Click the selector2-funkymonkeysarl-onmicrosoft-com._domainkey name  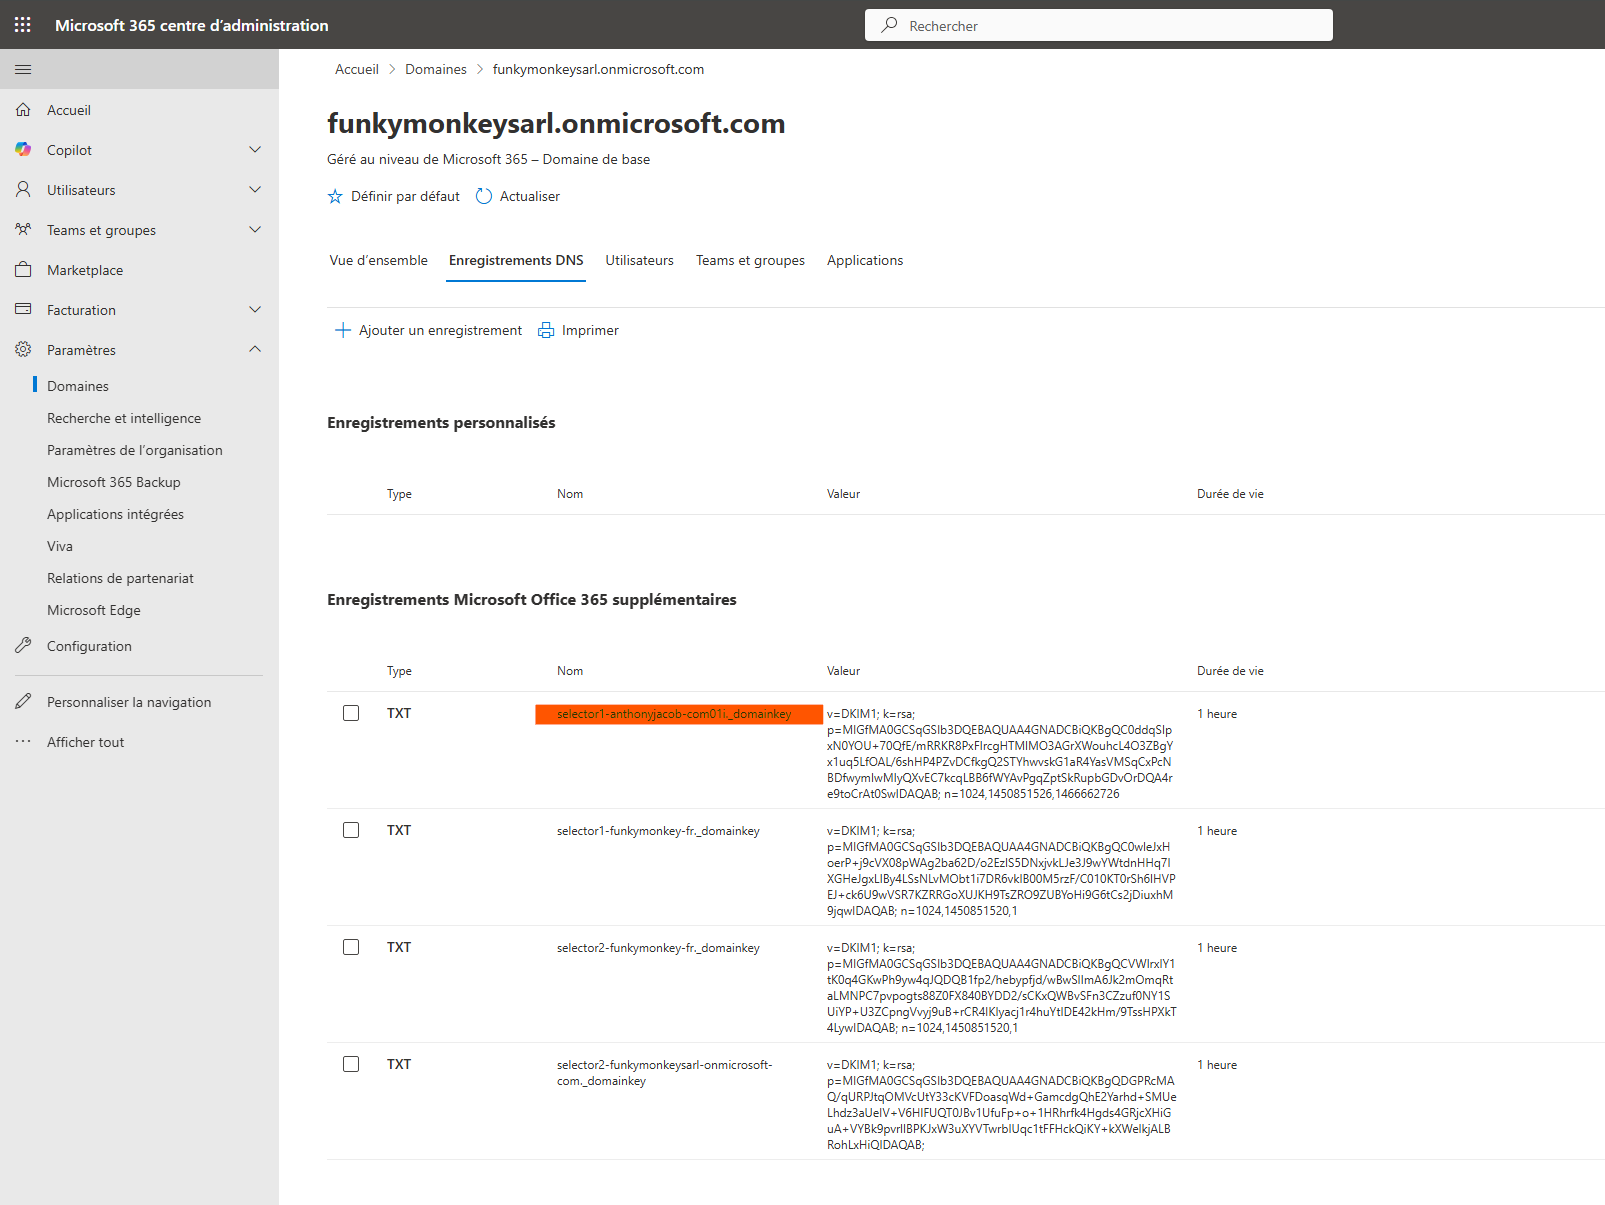(x=665, y=1073)
